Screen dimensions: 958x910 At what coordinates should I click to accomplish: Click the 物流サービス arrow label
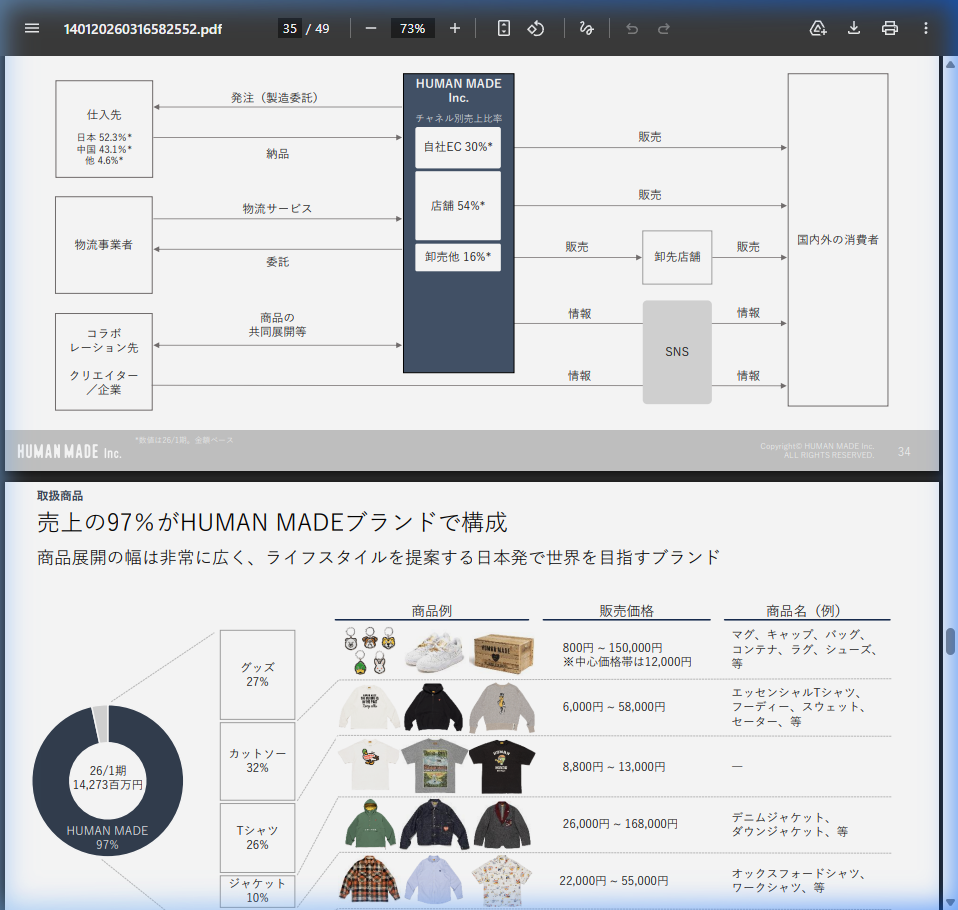277,209
